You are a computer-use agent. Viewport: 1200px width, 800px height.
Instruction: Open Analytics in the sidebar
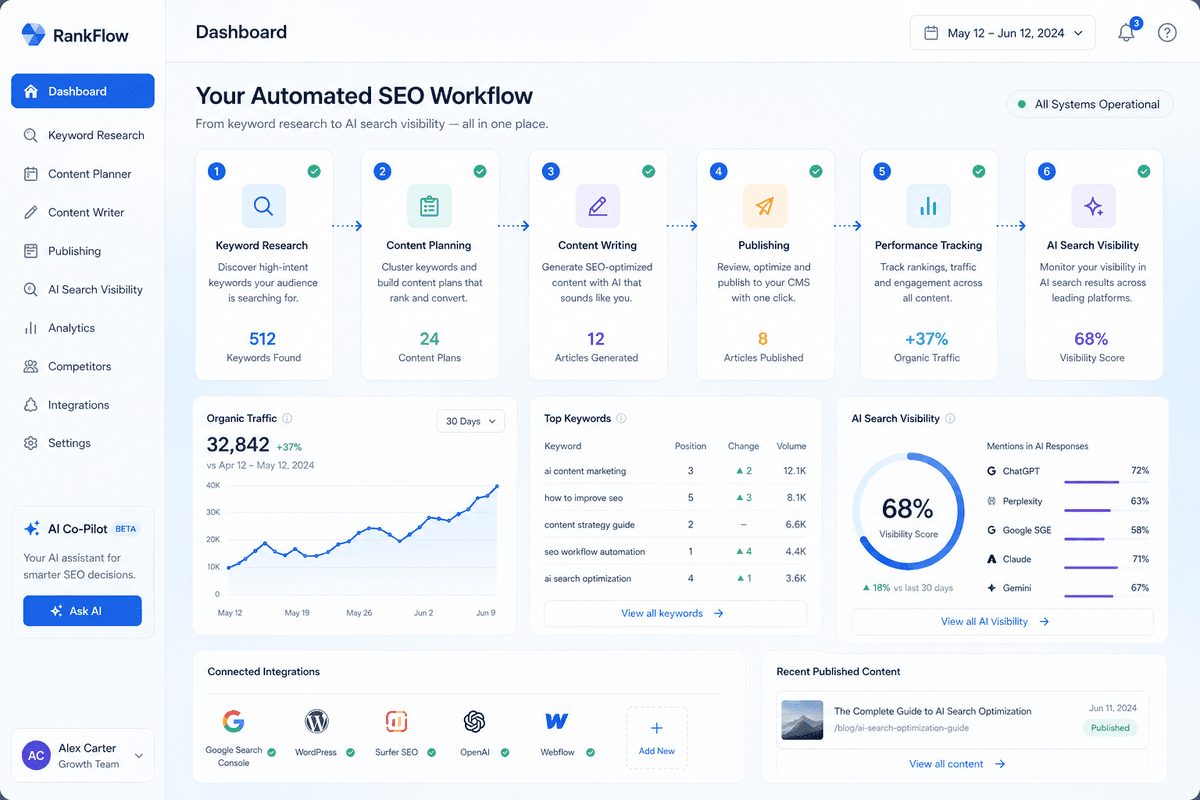click(x=83, y=328)
